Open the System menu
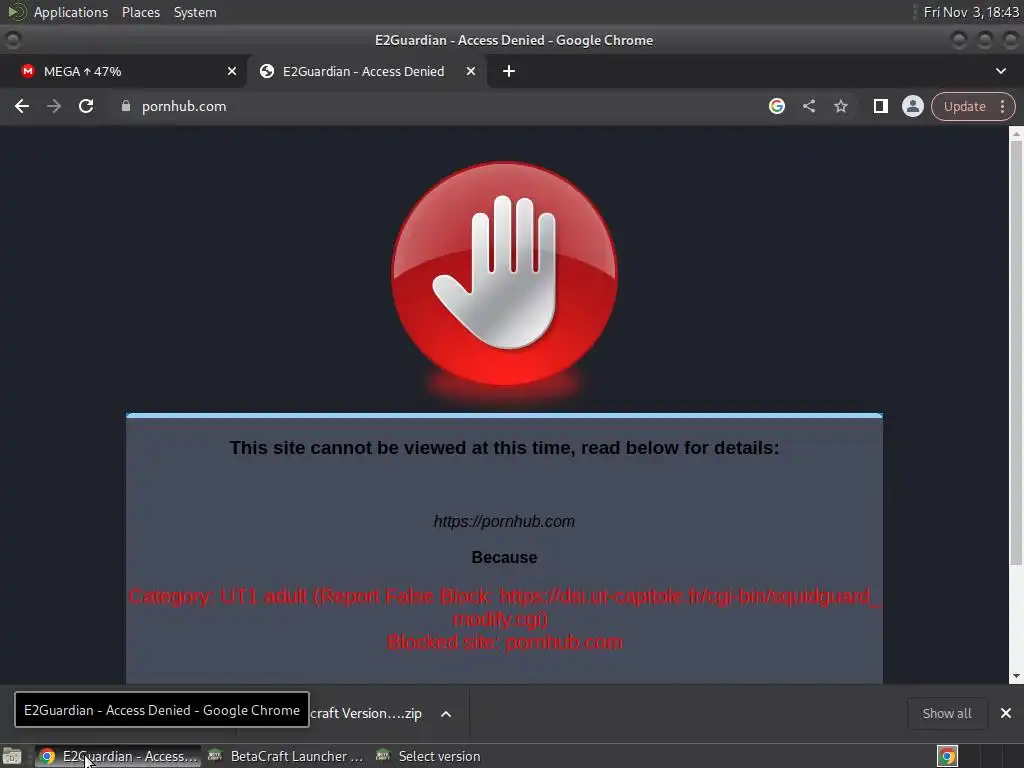This screenshot has width=1024, height=768. coord(195,12)
